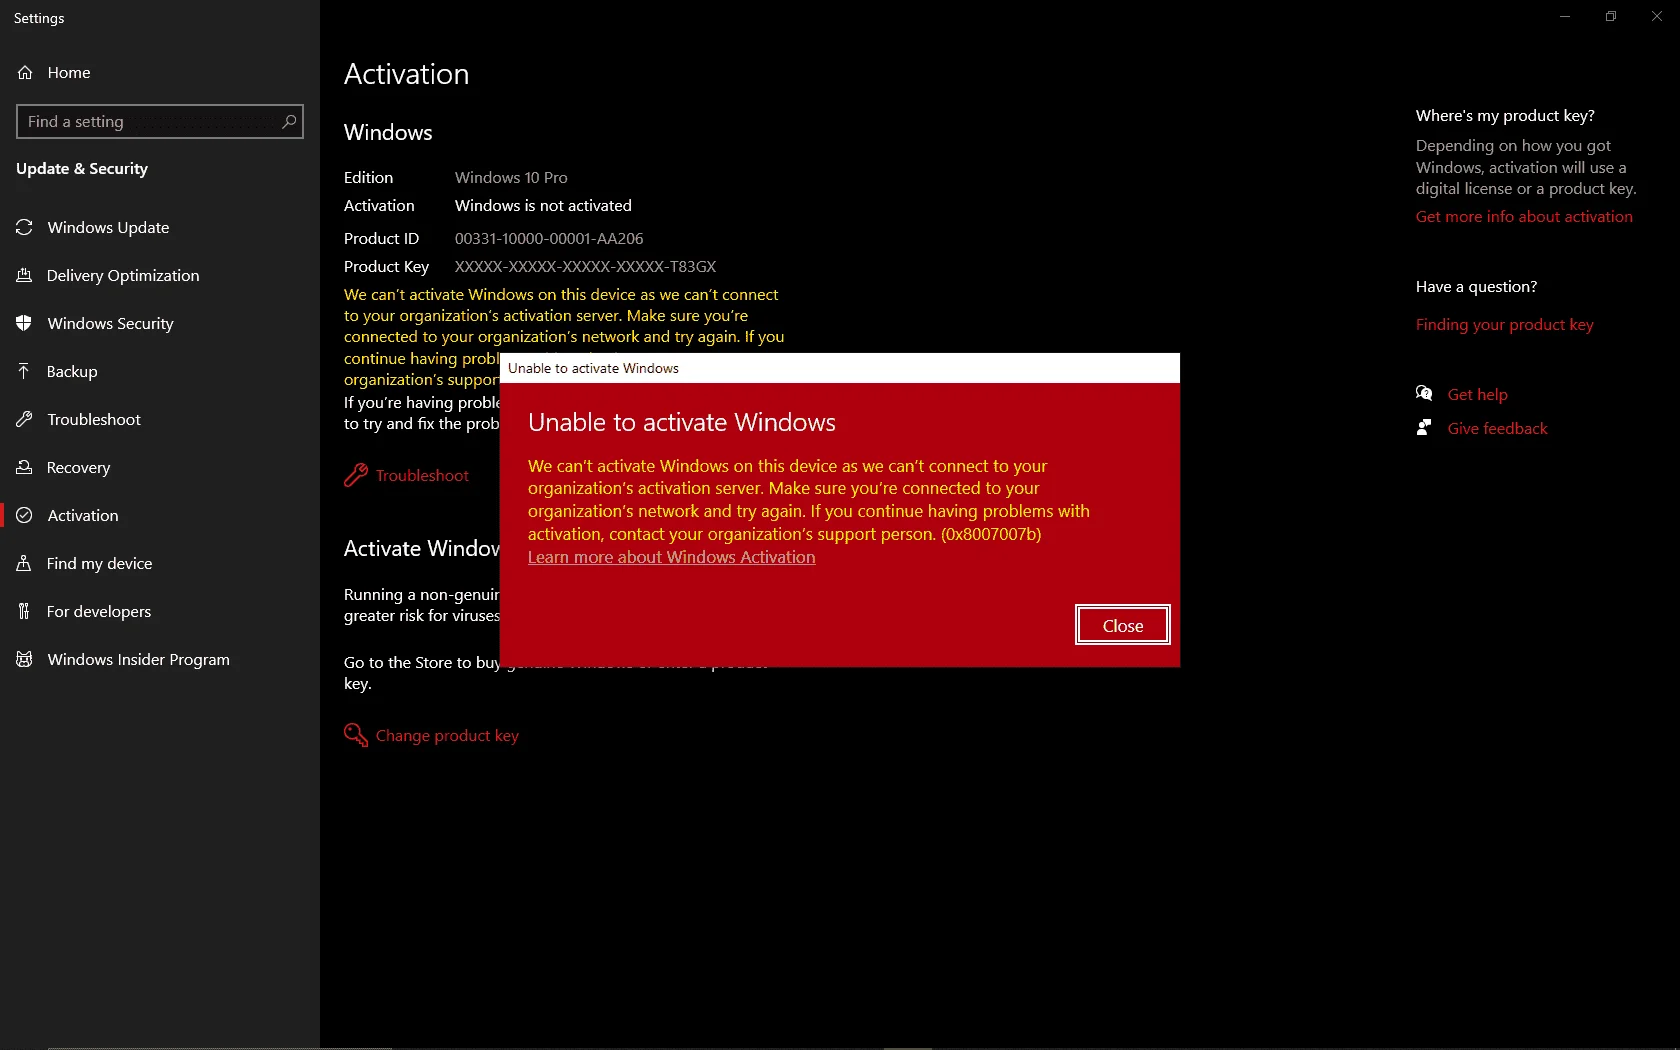This screenshot has height=1050, width=1680.
Task: Restore down the Settings window
Action: click(1611, 17)
